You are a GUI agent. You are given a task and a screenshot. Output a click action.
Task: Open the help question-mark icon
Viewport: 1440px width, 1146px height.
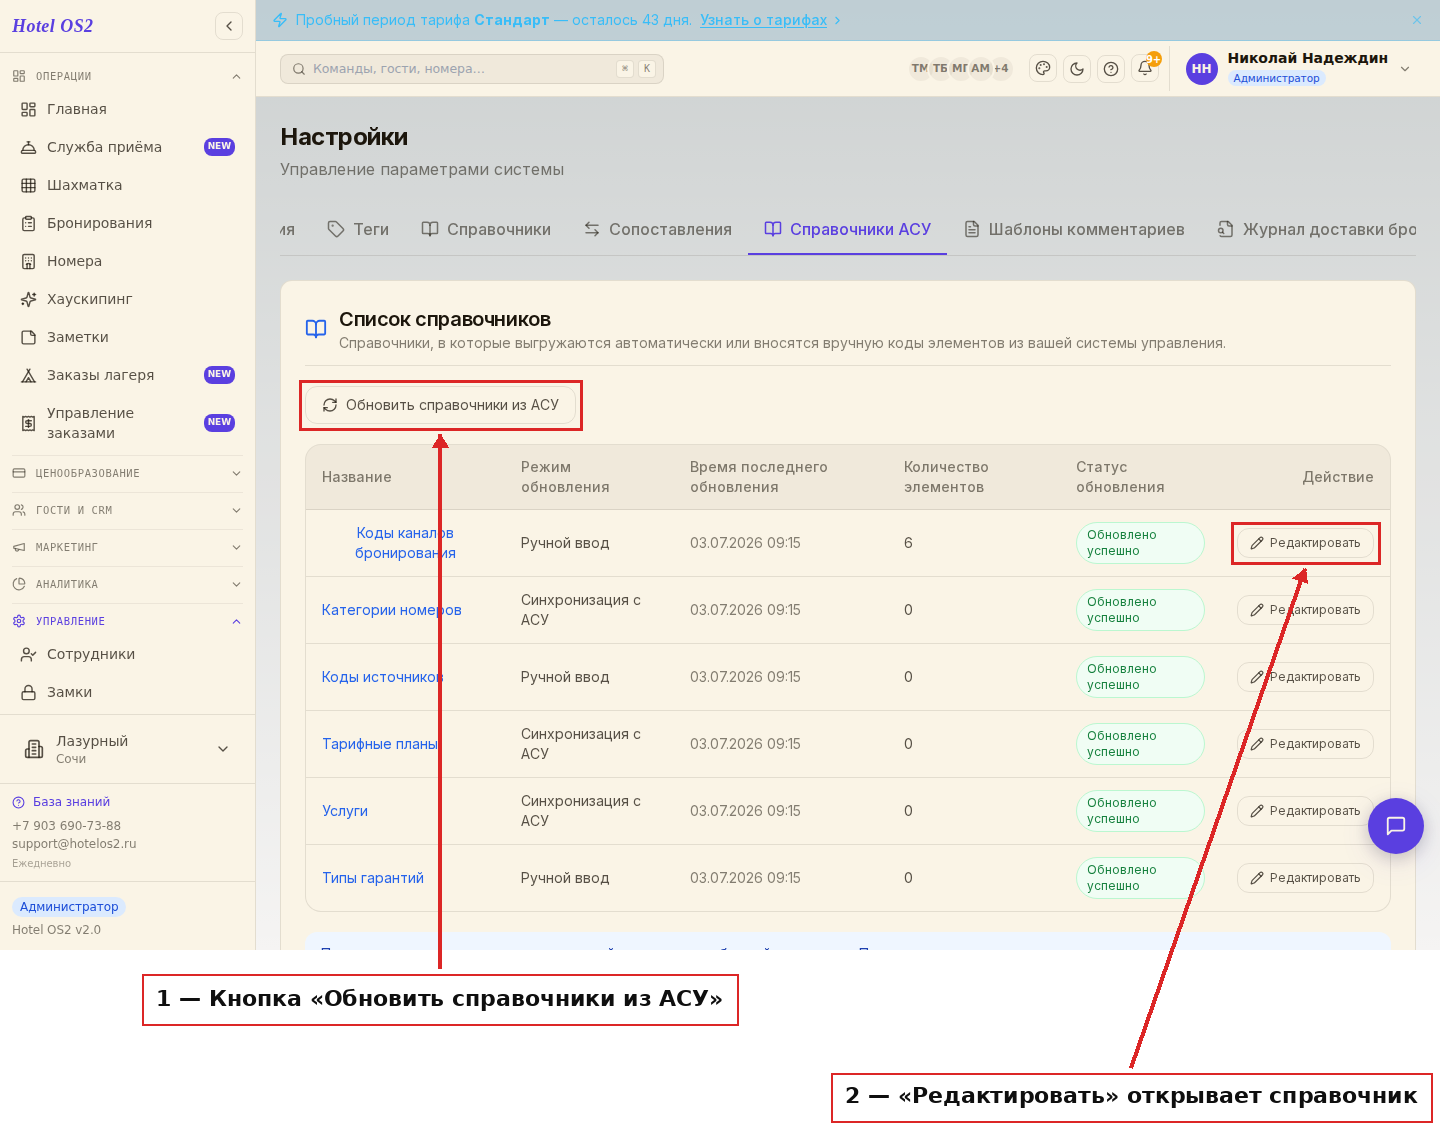click(x=1111, y=69)
